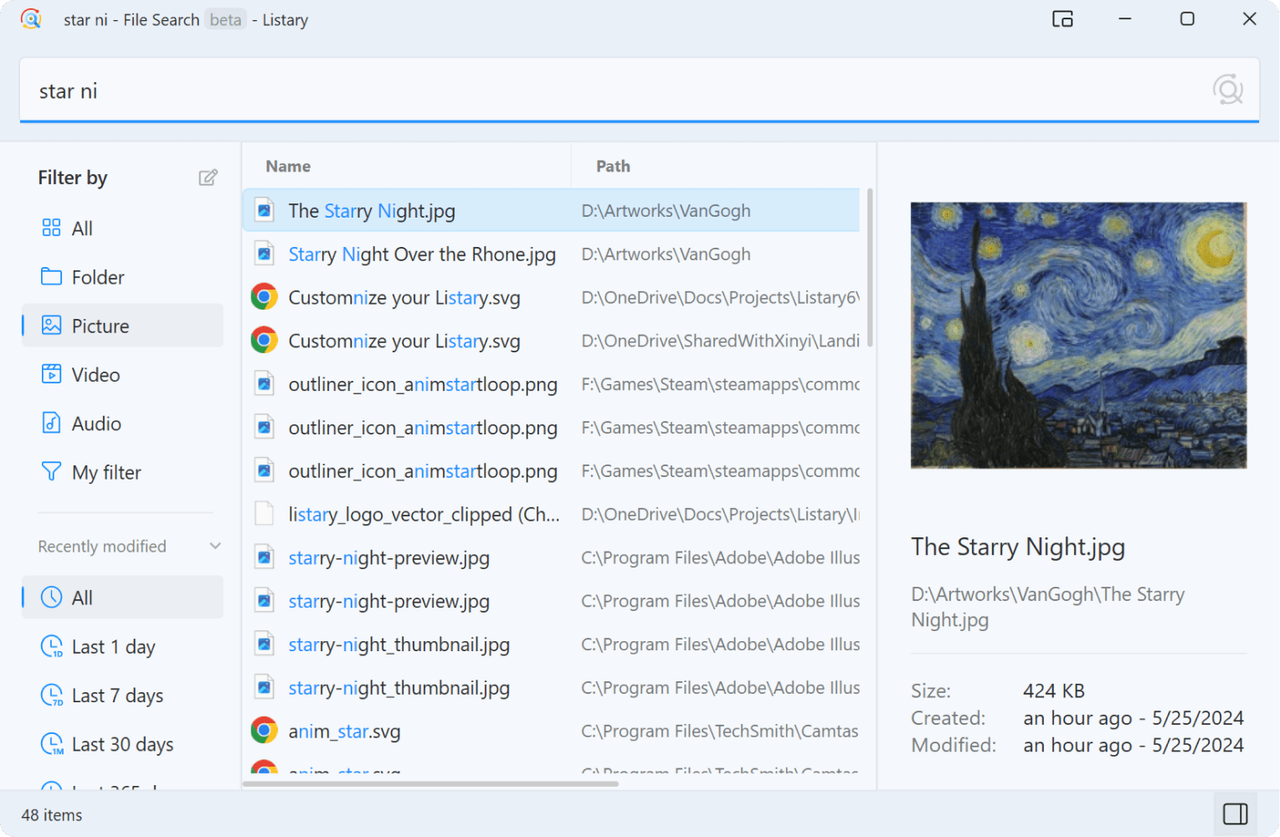Click the compact mode window icon
Viewport: 1280px width, 837px height.
(x=1063, y=19)
